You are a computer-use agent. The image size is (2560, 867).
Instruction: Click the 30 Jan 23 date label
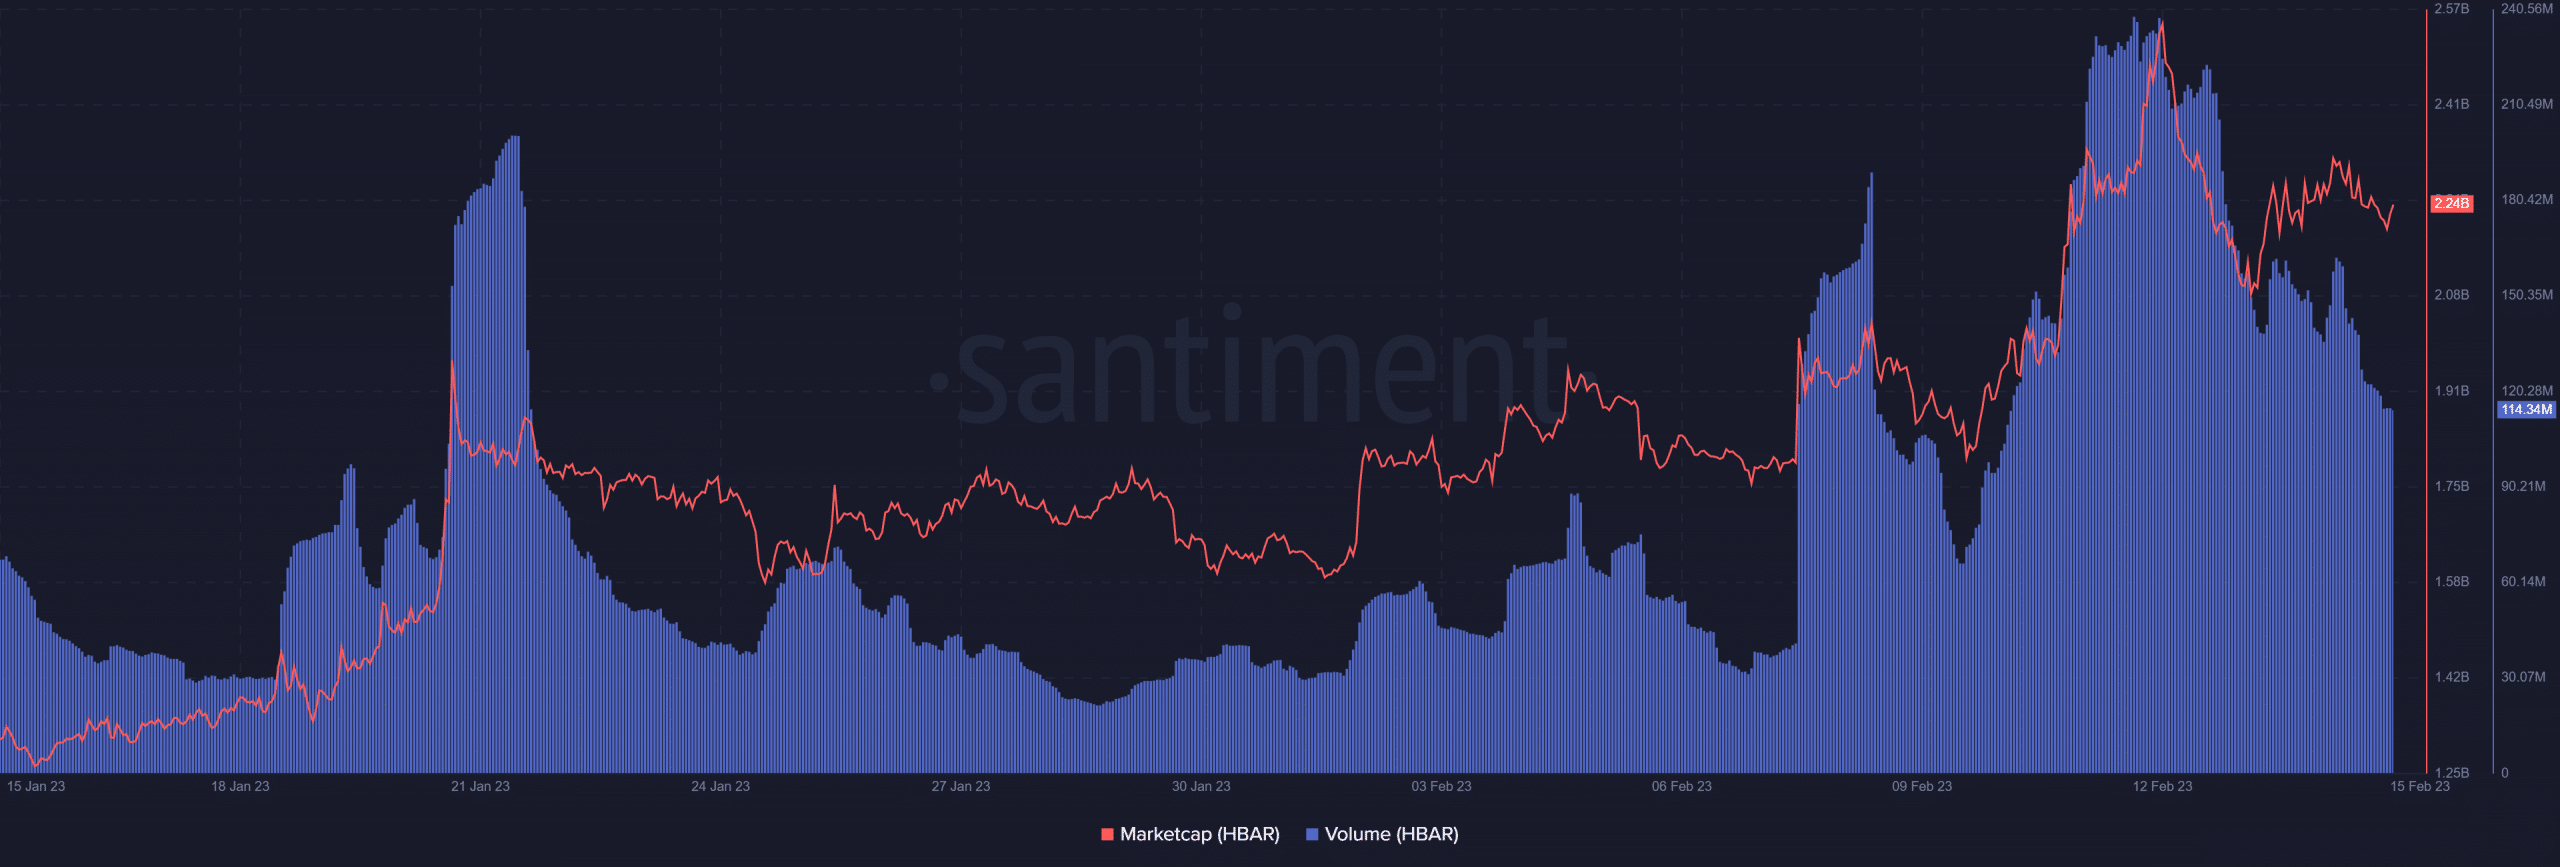click(x=1201, y=786)
